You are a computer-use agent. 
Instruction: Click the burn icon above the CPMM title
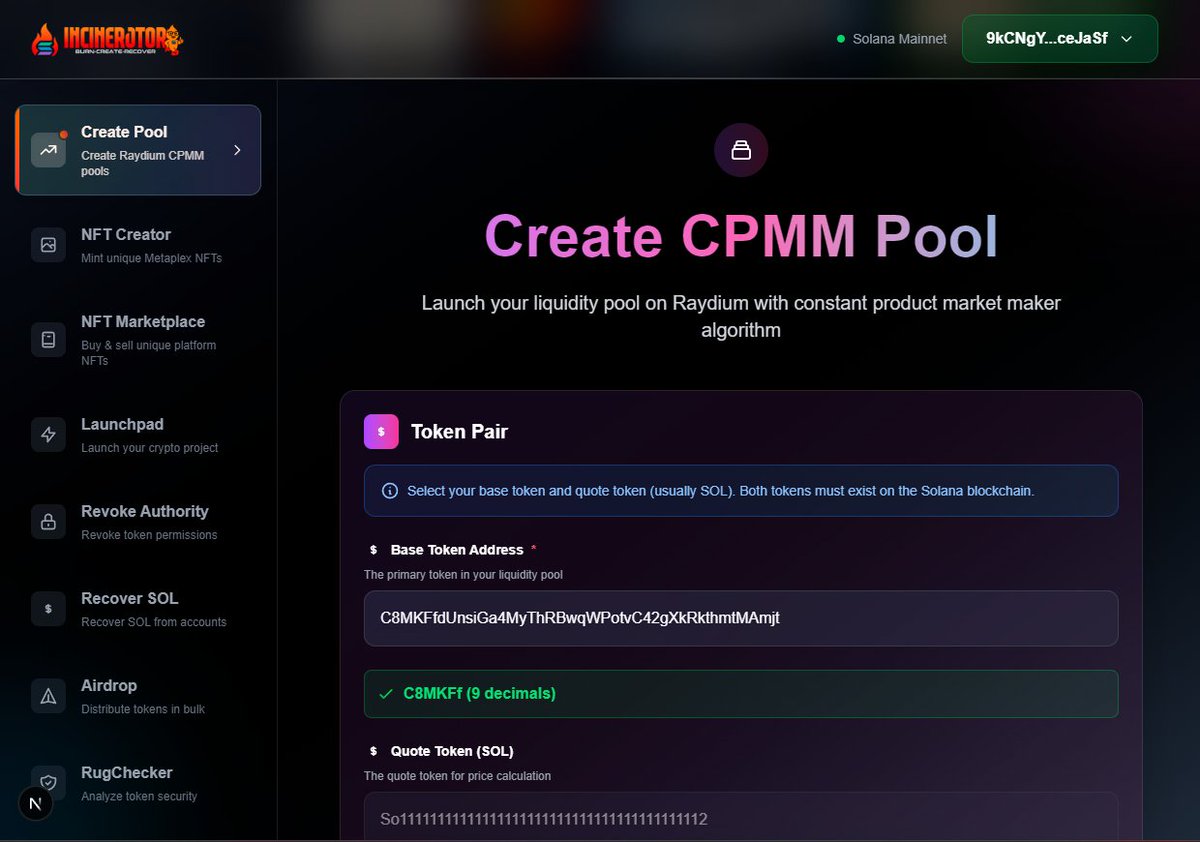tap(740, 149)
